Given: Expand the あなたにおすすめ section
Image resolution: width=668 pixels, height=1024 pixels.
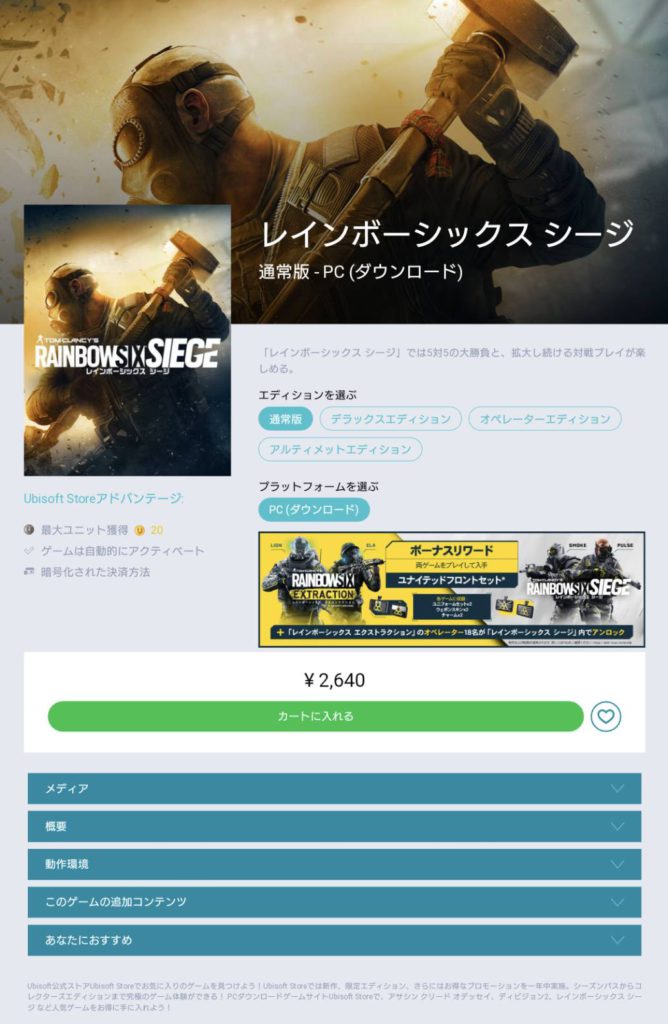Looking at the screenshot, I should [334, 940].
